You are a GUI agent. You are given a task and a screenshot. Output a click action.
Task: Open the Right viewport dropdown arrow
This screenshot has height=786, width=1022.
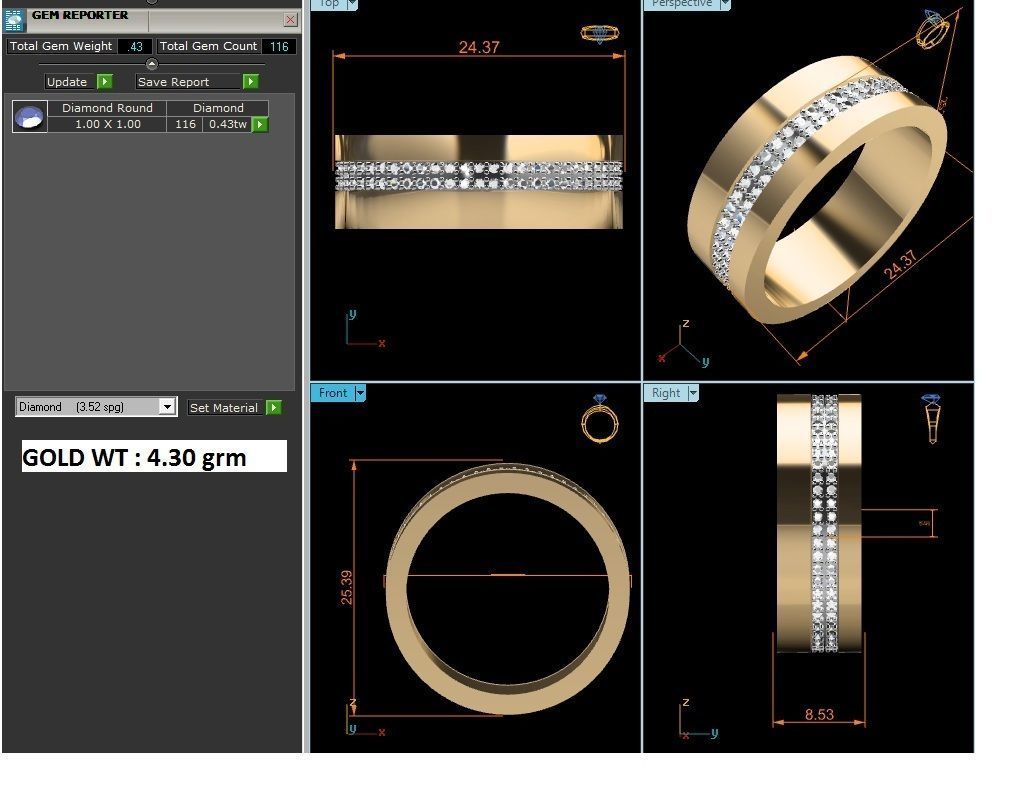(x=693, y=393)
